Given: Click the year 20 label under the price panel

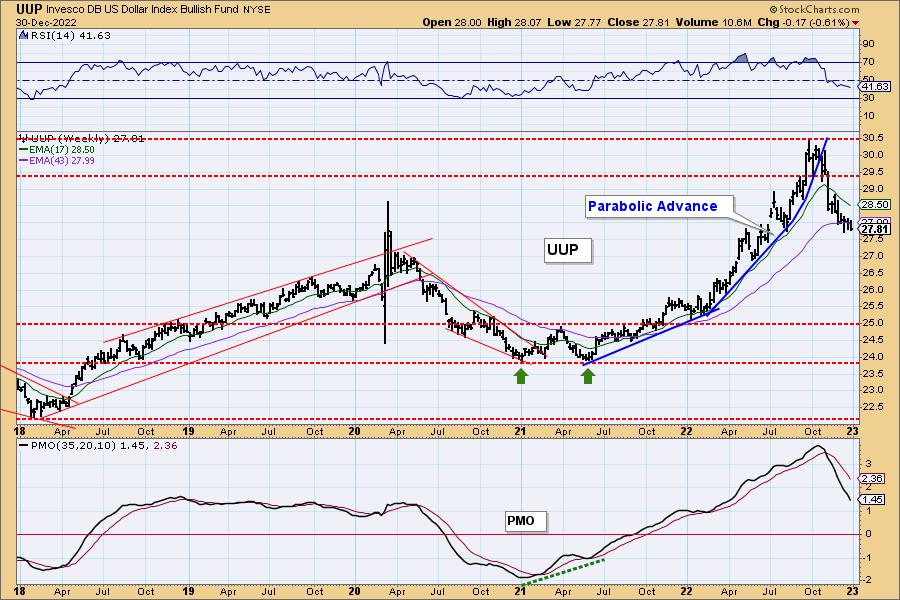Looking at the screenshot, I should click(354, 431).
